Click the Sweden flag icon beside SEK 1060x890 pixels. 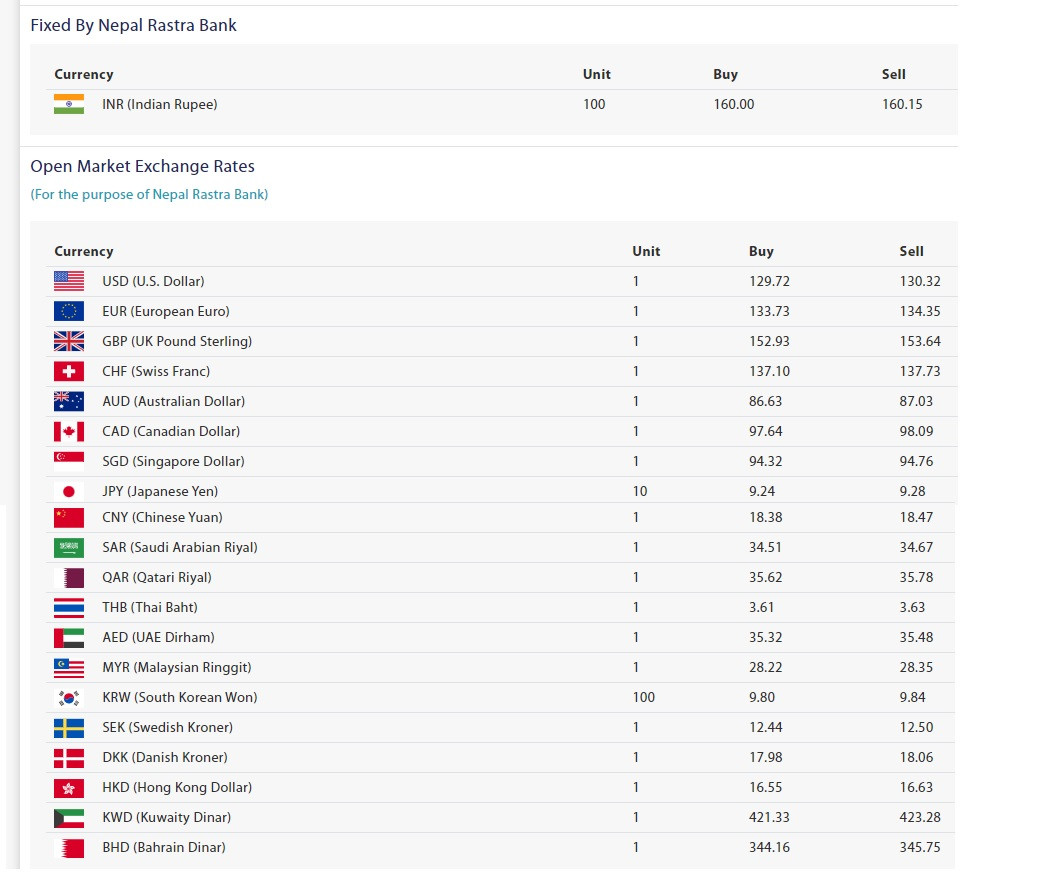69,728
